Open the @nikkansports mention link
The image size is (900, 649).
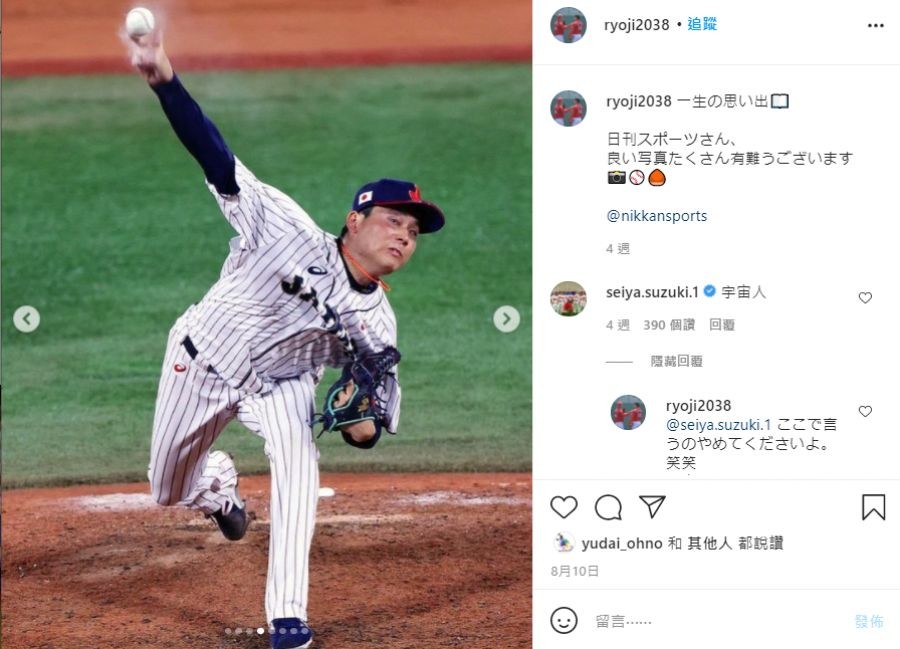coord(657,216)
